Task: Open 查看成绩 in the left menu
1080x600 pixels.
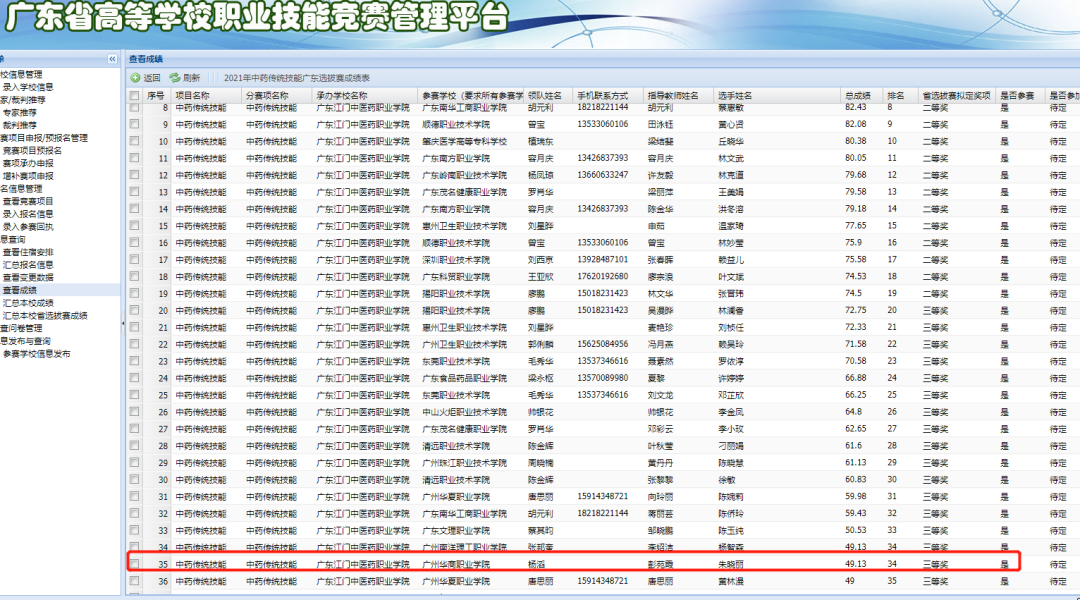Action: (x=27, y=289)
